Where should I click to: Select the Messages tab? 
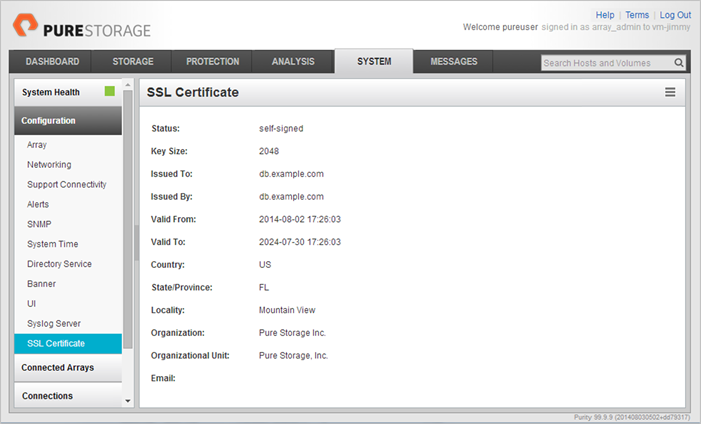pos(454,62)
